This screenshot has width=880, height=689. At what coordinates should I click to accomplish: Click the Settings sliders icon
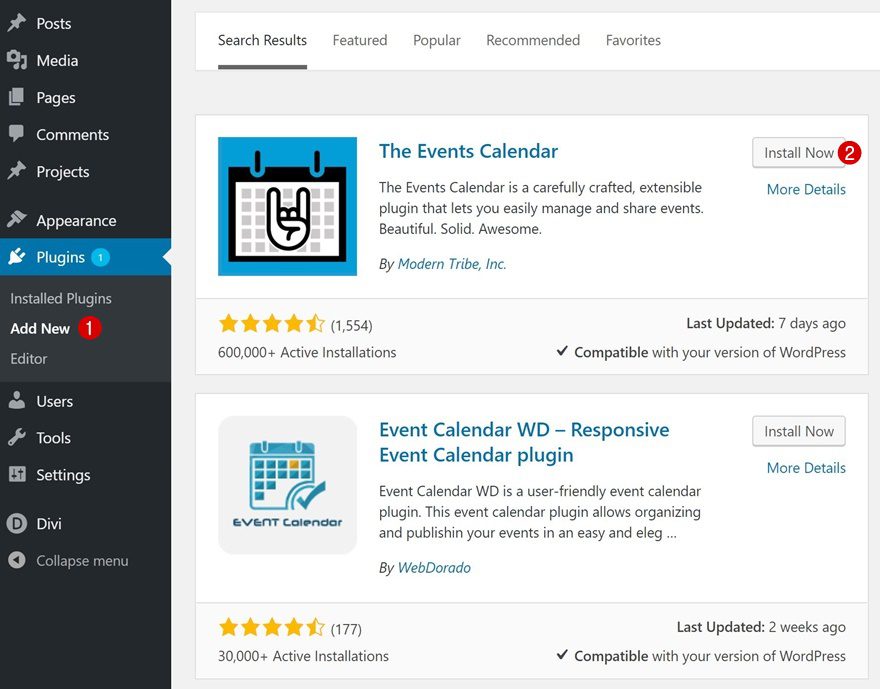click(x=16, y=474)
